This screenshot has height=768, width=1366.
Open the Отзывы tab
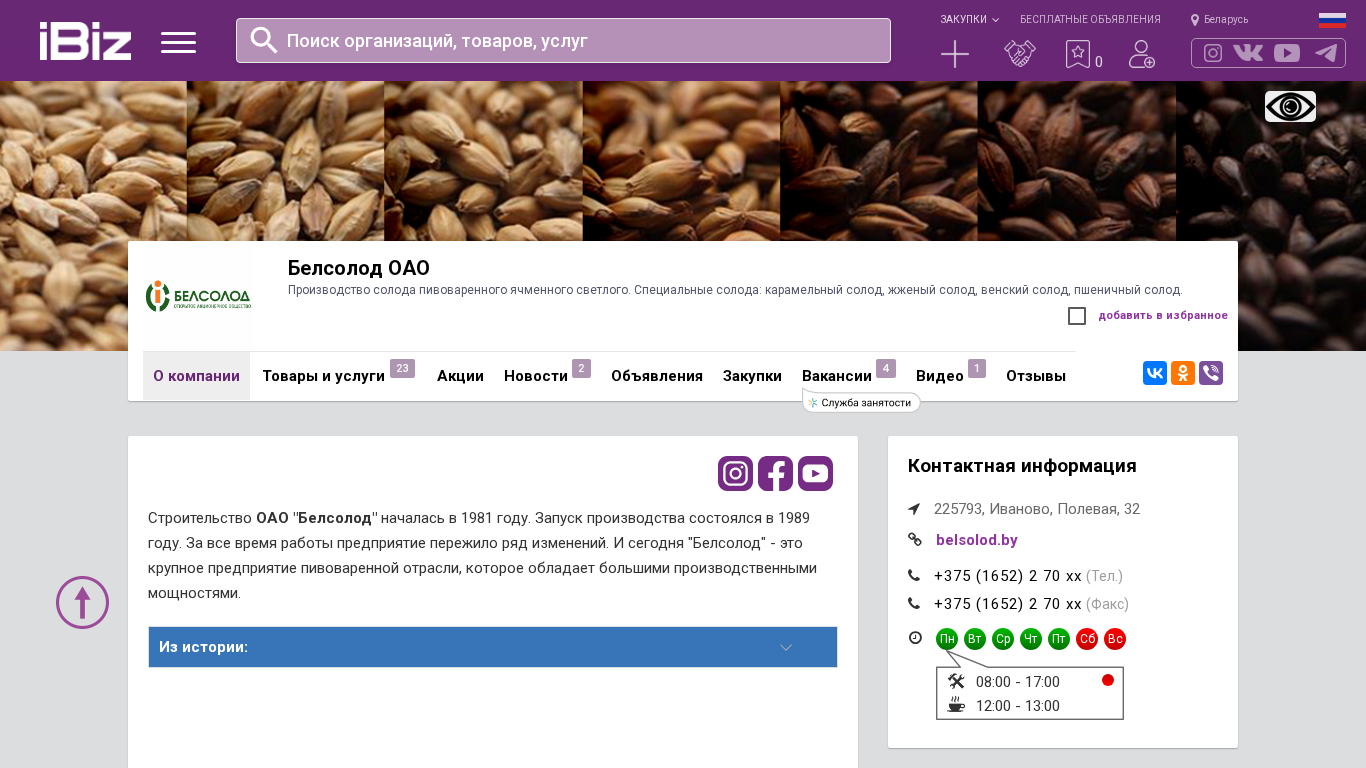coord(1036,376)
